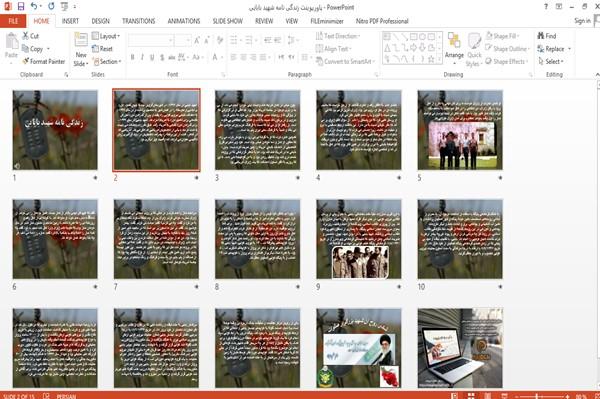600x399 pixels.
Task: Open Shape Effects dropdown
Action: pos(507,61)
